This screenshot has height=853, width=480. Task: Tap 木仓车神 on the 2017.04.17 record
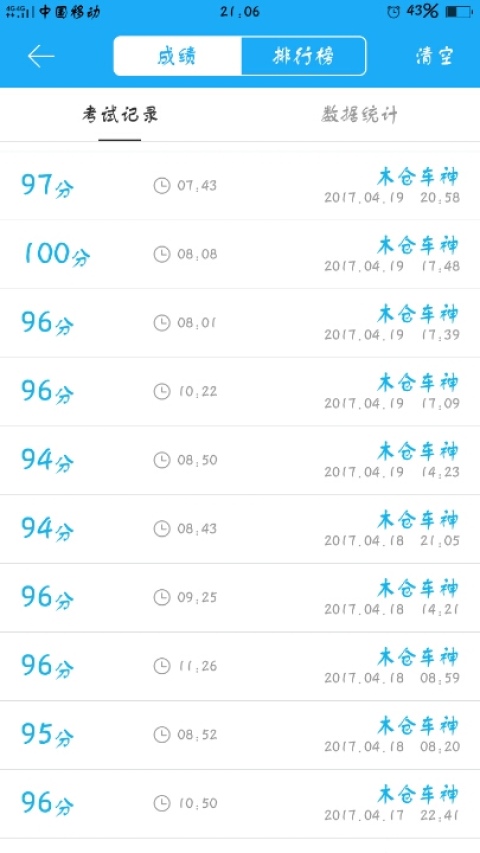click(418, 794)
